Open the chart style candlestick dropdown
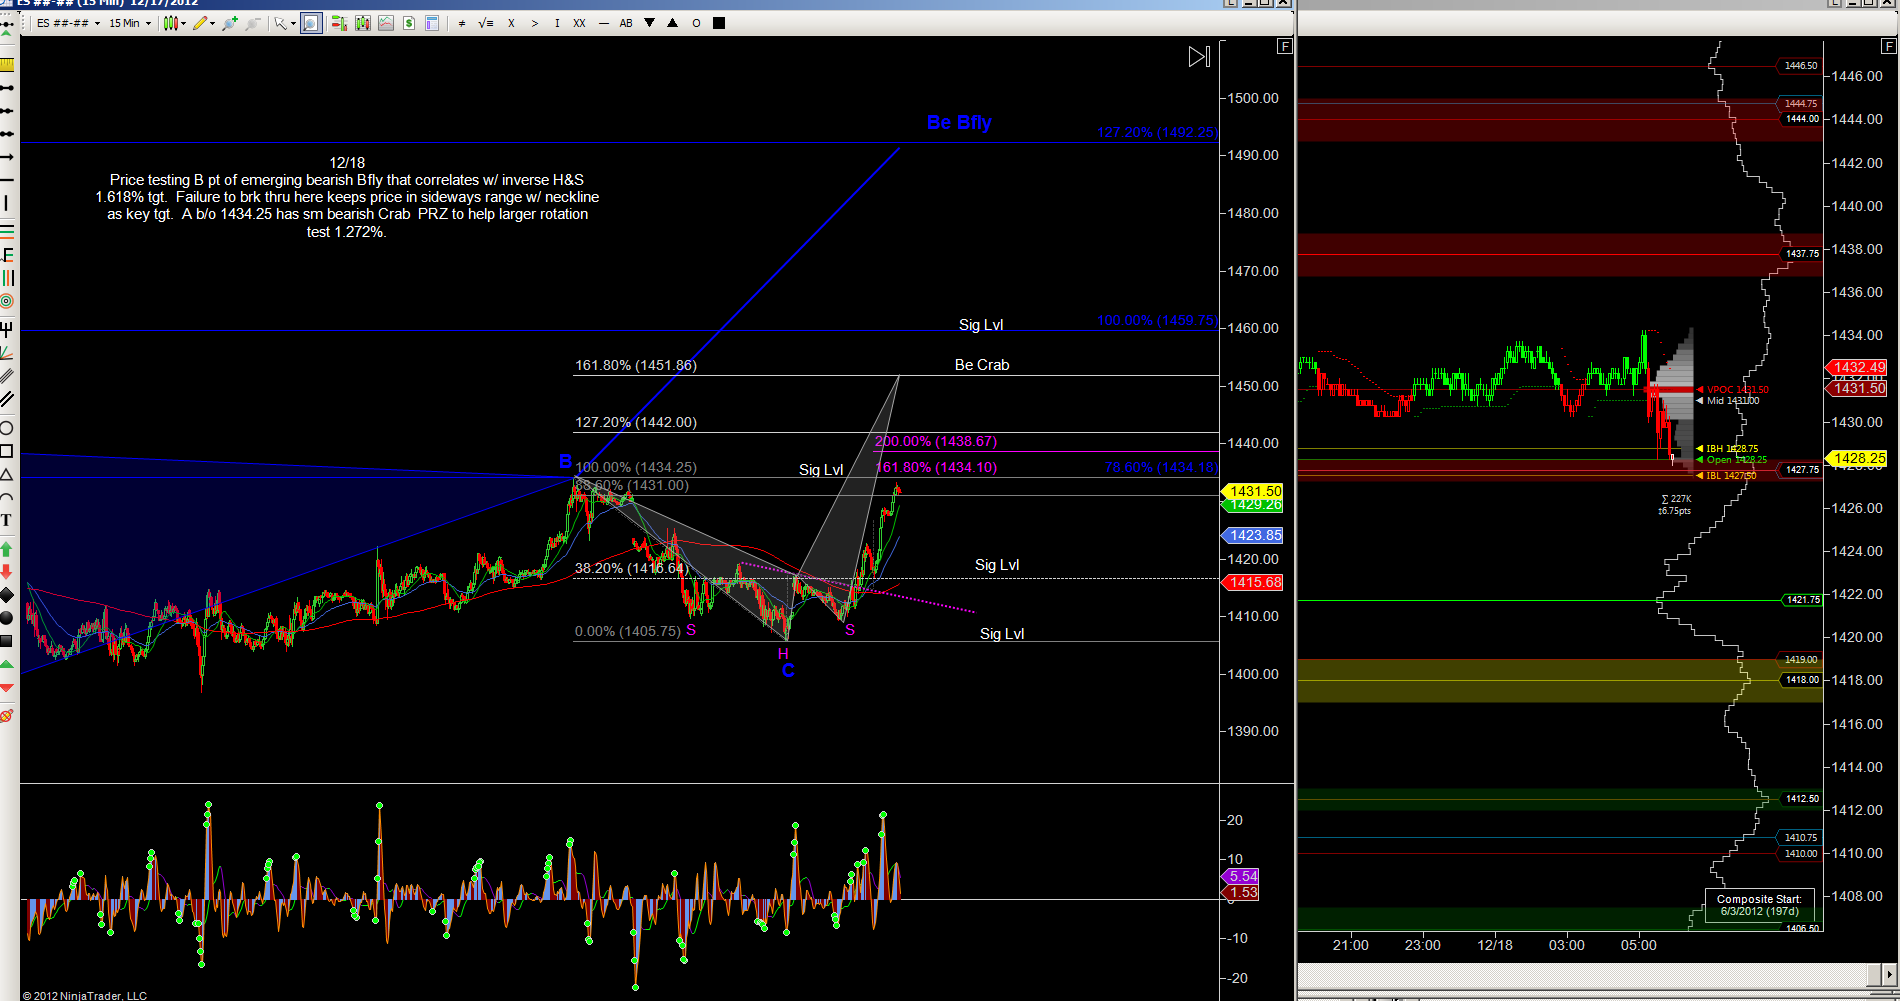Viewport: 1900px width, 1001px height. coord(174,23)
